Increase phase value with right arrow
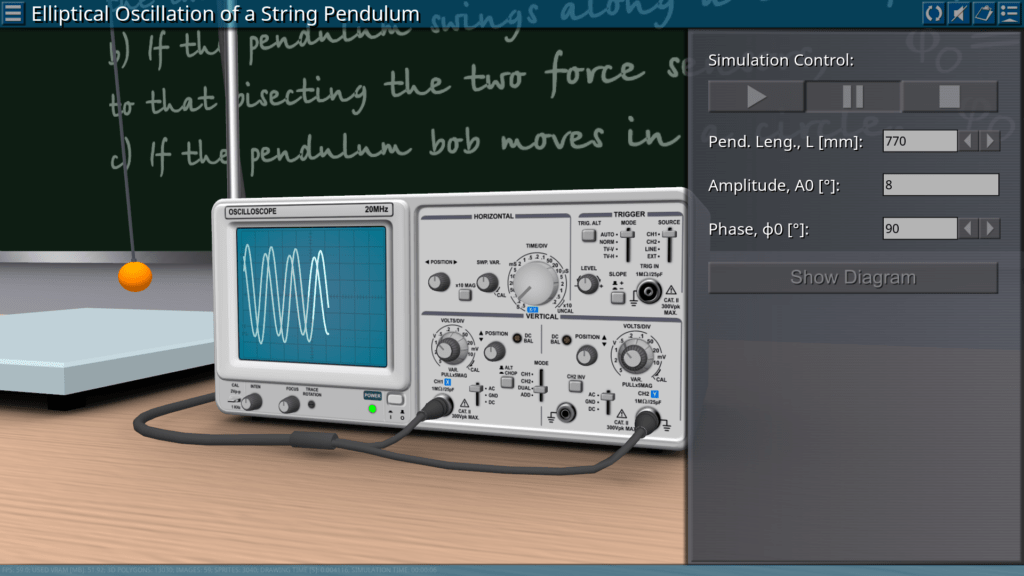1024x576 pixels. 989,229
